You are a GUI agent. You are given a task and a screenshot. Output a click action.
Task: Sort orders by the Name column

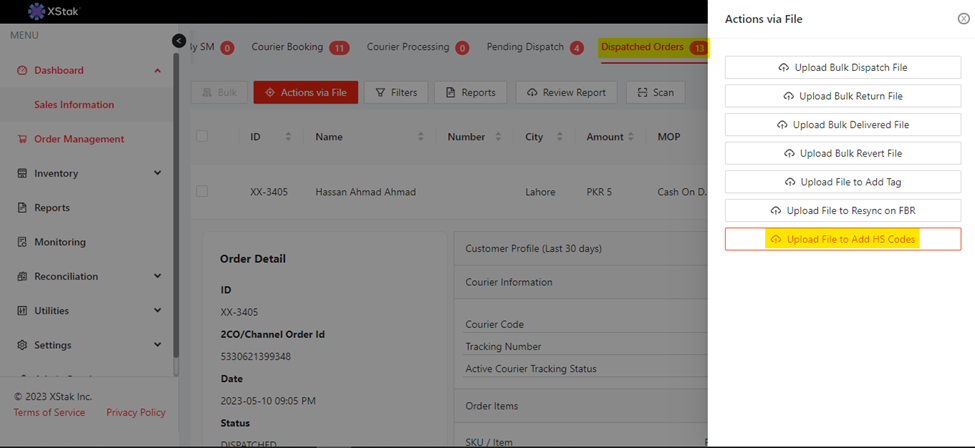(x=421, y=137)
